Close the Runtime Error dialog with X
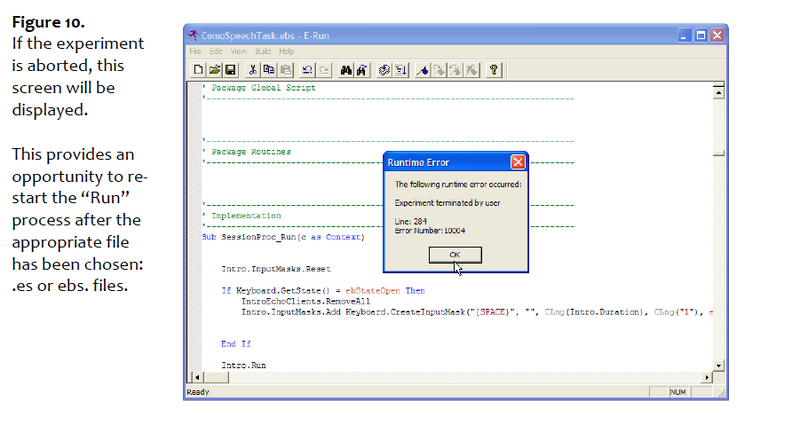The height and width of the screenshot is (425, 800). point(518,162)
